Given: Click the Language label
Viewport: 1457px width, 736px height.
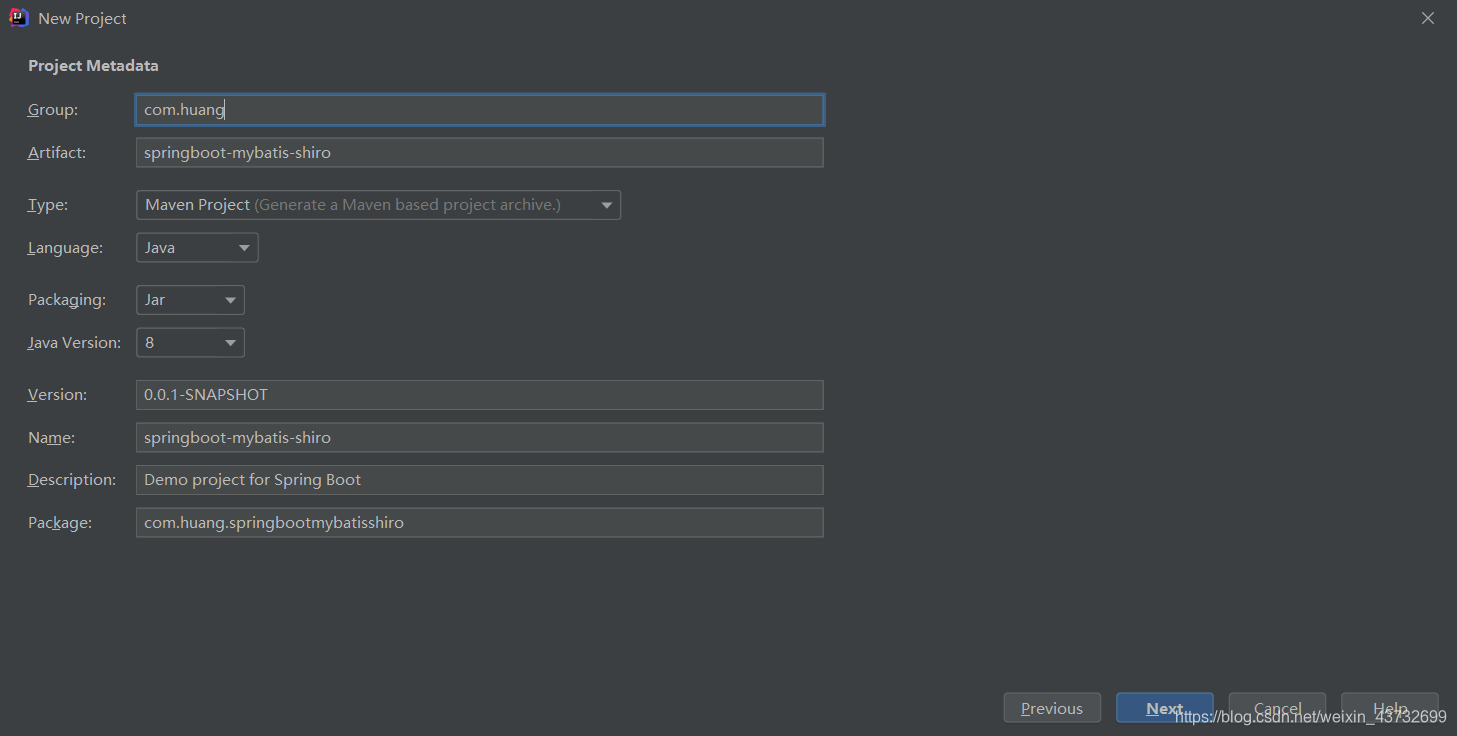Looking at the screenshot, I should click(x=65, y=248).
